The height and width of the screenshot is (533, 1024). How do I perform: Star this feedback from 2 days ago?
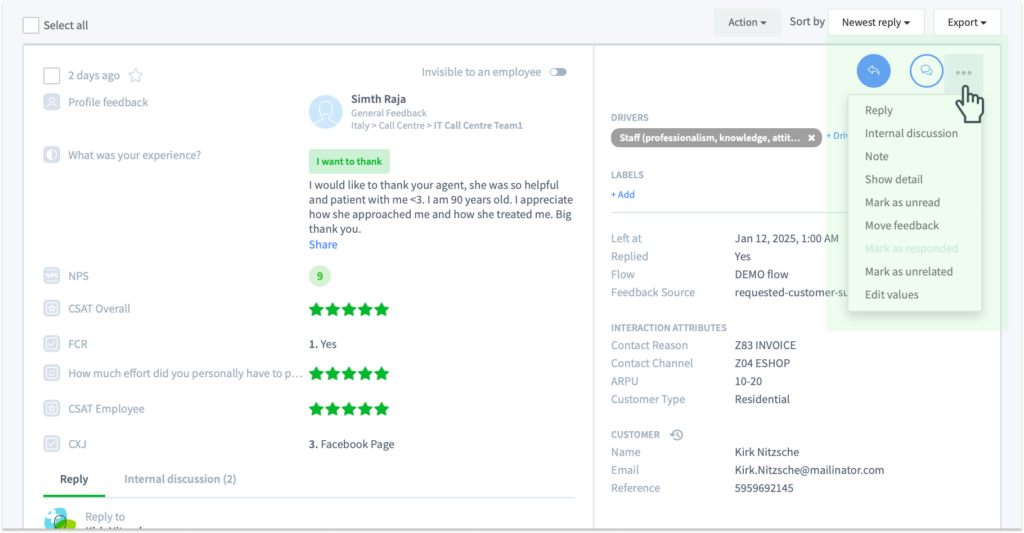[135, 76]
